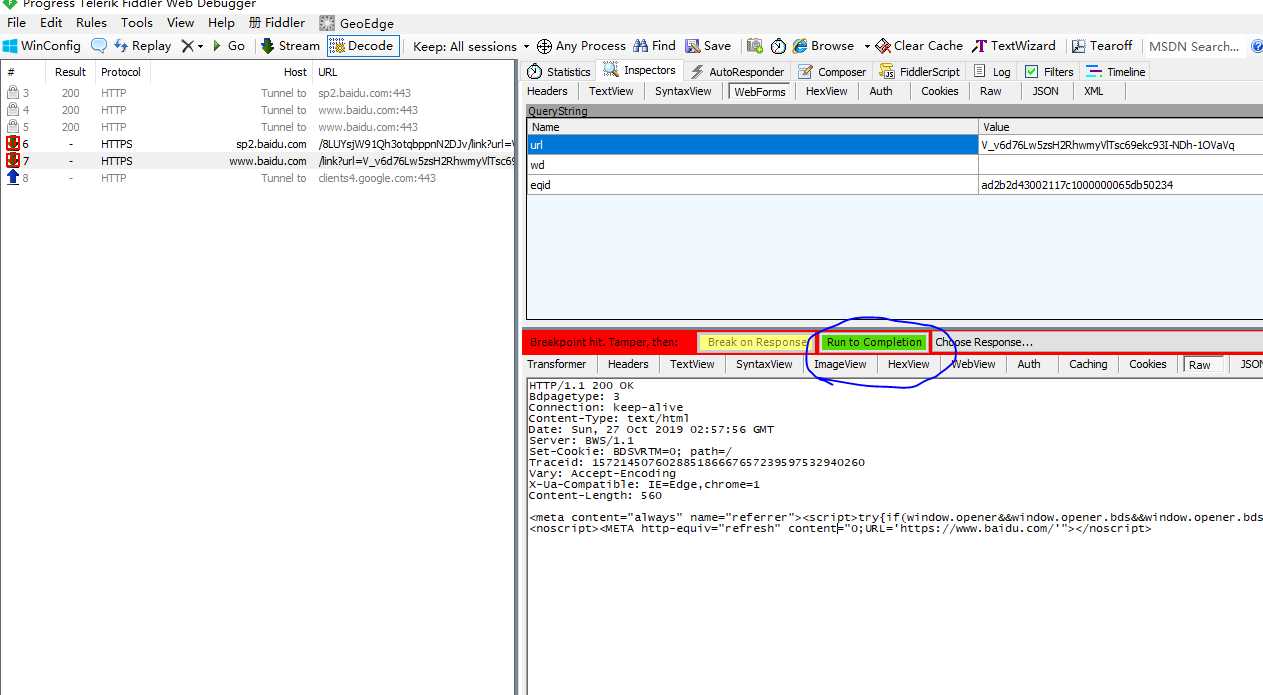Screen dimensions: 1263x695
Task: Select response ImageView tab
Action: tap(840, 364)
